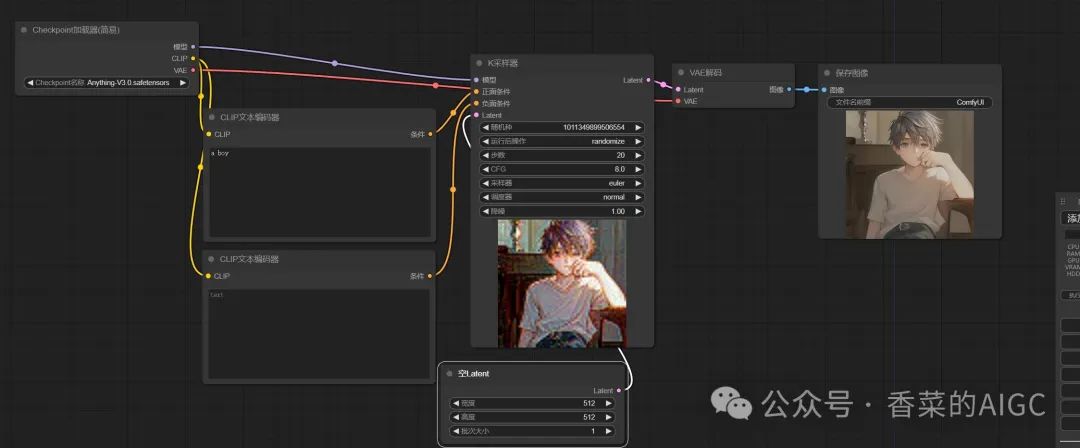Increase 宽度 with its right arrow
Image resolution: width=1080 pixels, height=448 pixels.
(608, 403)
